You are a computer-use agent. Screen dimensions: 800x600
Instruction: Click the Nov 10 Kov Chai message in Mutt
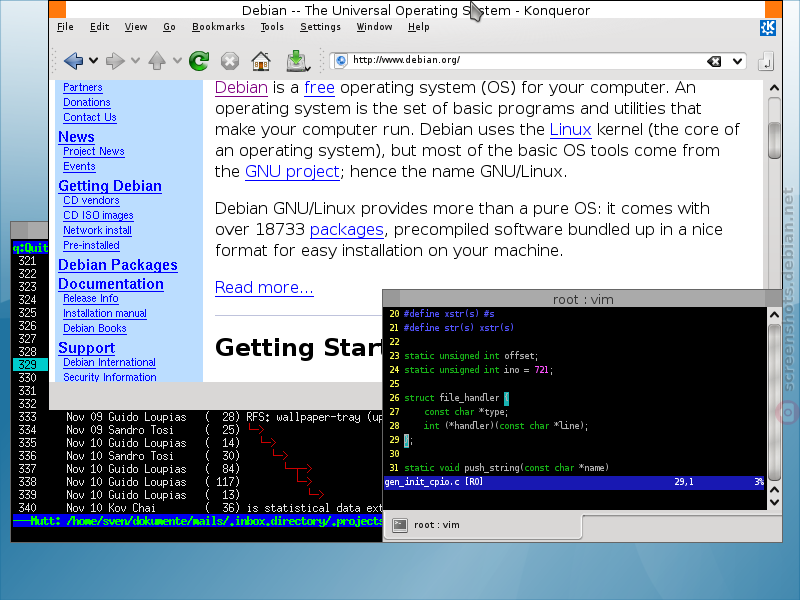click(199, 508)
